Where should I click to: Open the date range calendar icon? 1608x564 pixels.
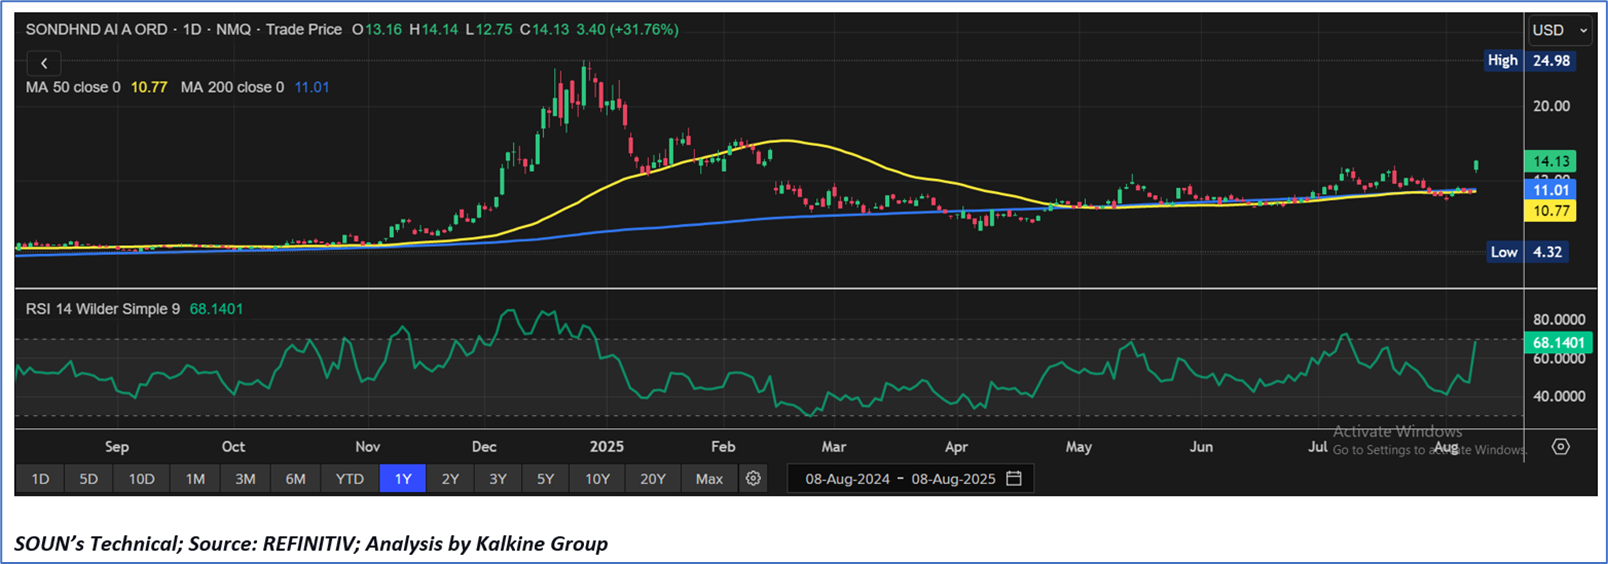click(1014, 479)
